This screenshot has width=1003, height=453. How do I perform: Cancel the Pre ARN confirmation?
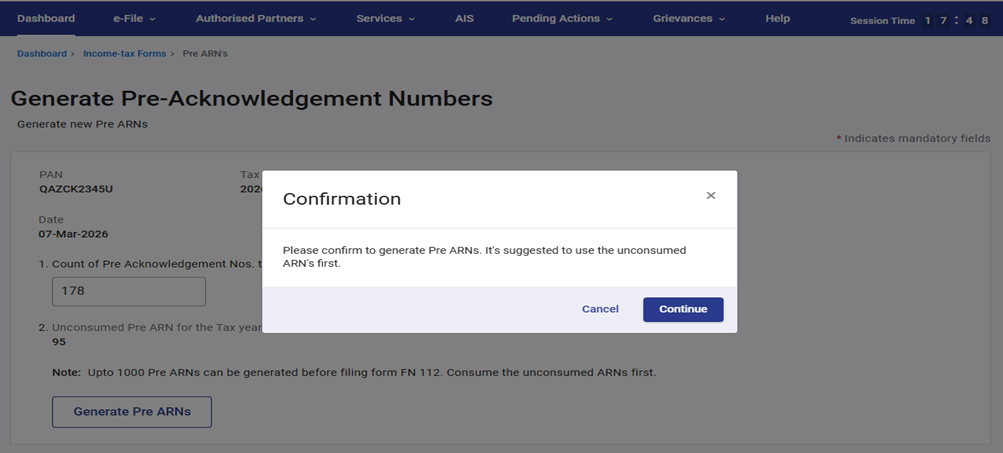click(x=600, y=309)
